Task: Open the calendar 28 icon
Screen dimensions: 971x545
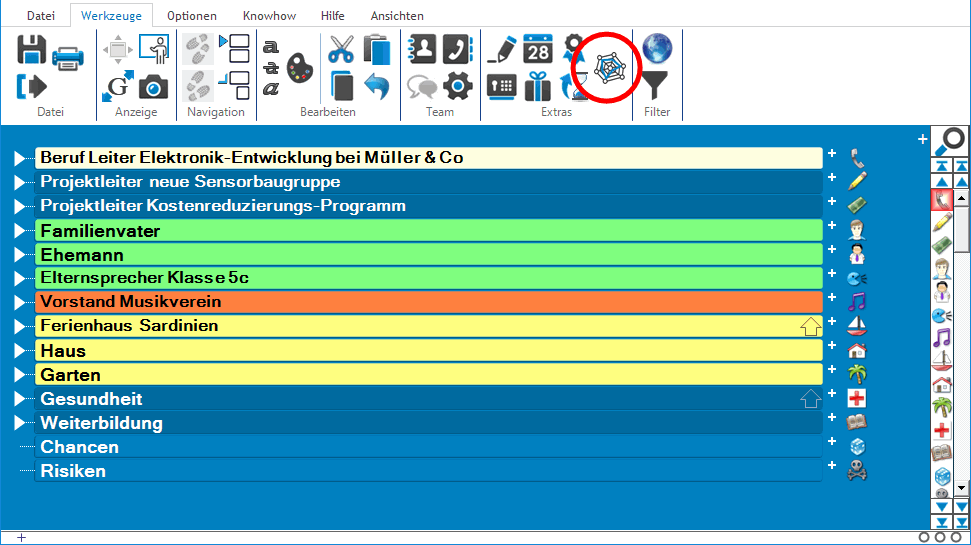Action: (538, 49)
